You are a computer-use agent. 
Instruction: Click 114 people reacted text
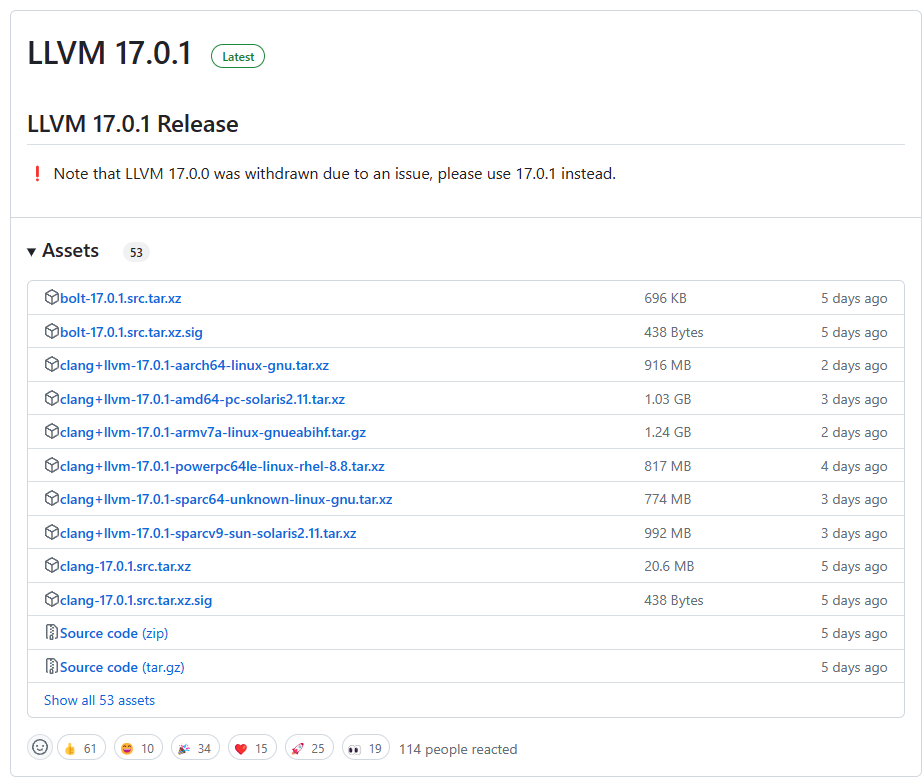pos(458,749)
